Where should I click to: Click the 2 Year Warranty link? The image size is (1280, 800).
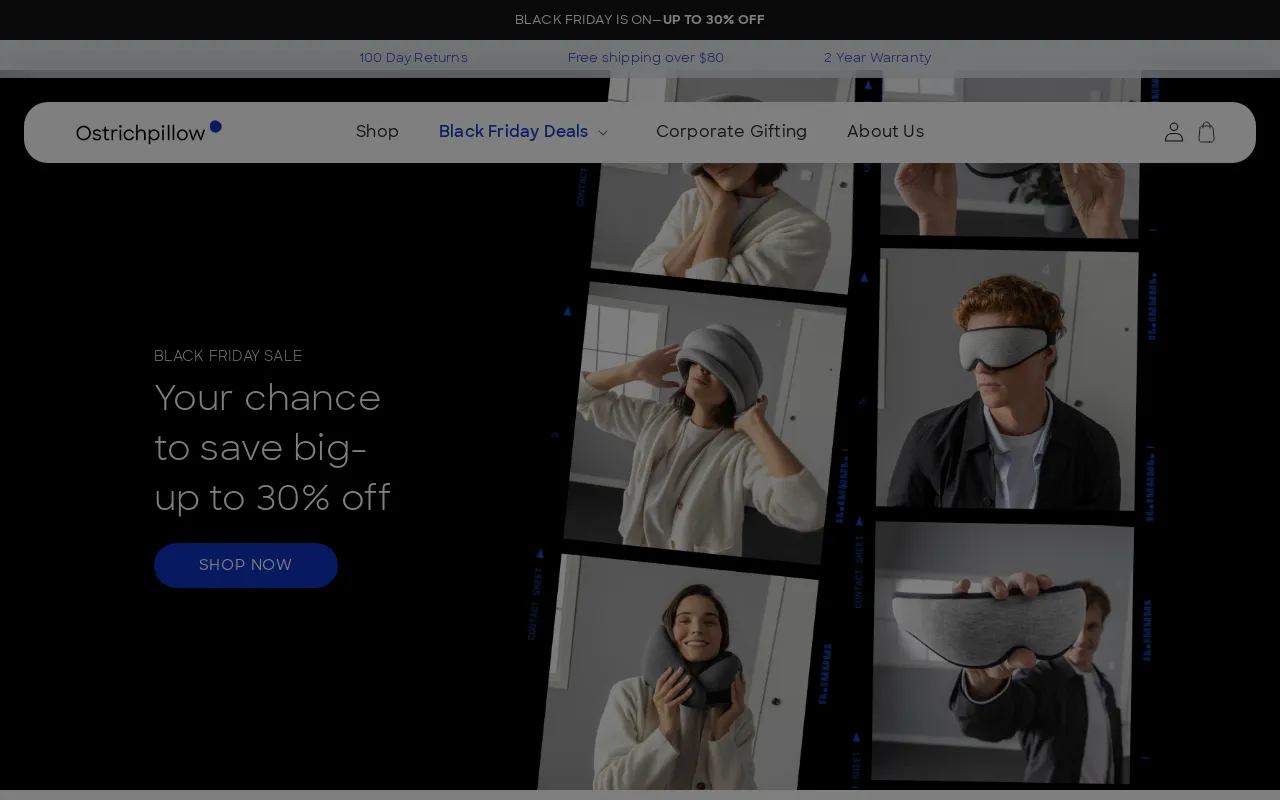coord(877,58)
